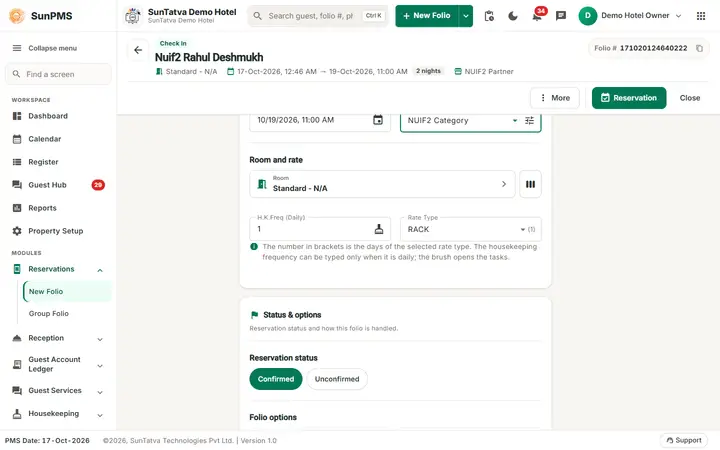
Task: Open the calendar picker for departure date
Action: click(378, 120)
